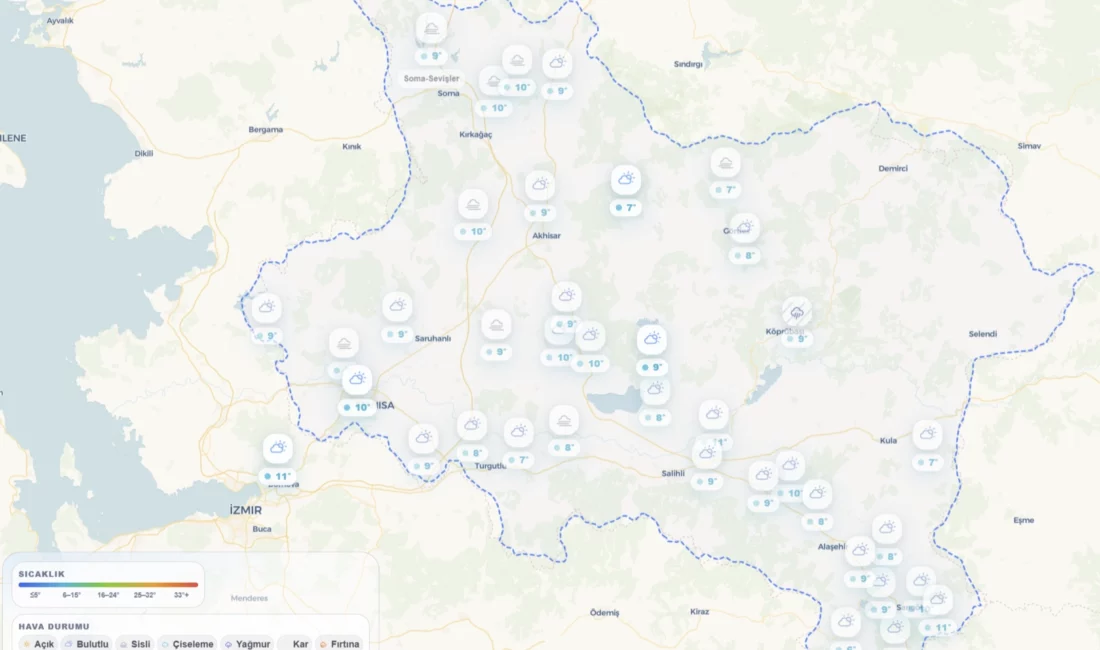Open the partly cloudy icon above Manisa
The image size is (1100, 650).
click(x=357, y=379)
